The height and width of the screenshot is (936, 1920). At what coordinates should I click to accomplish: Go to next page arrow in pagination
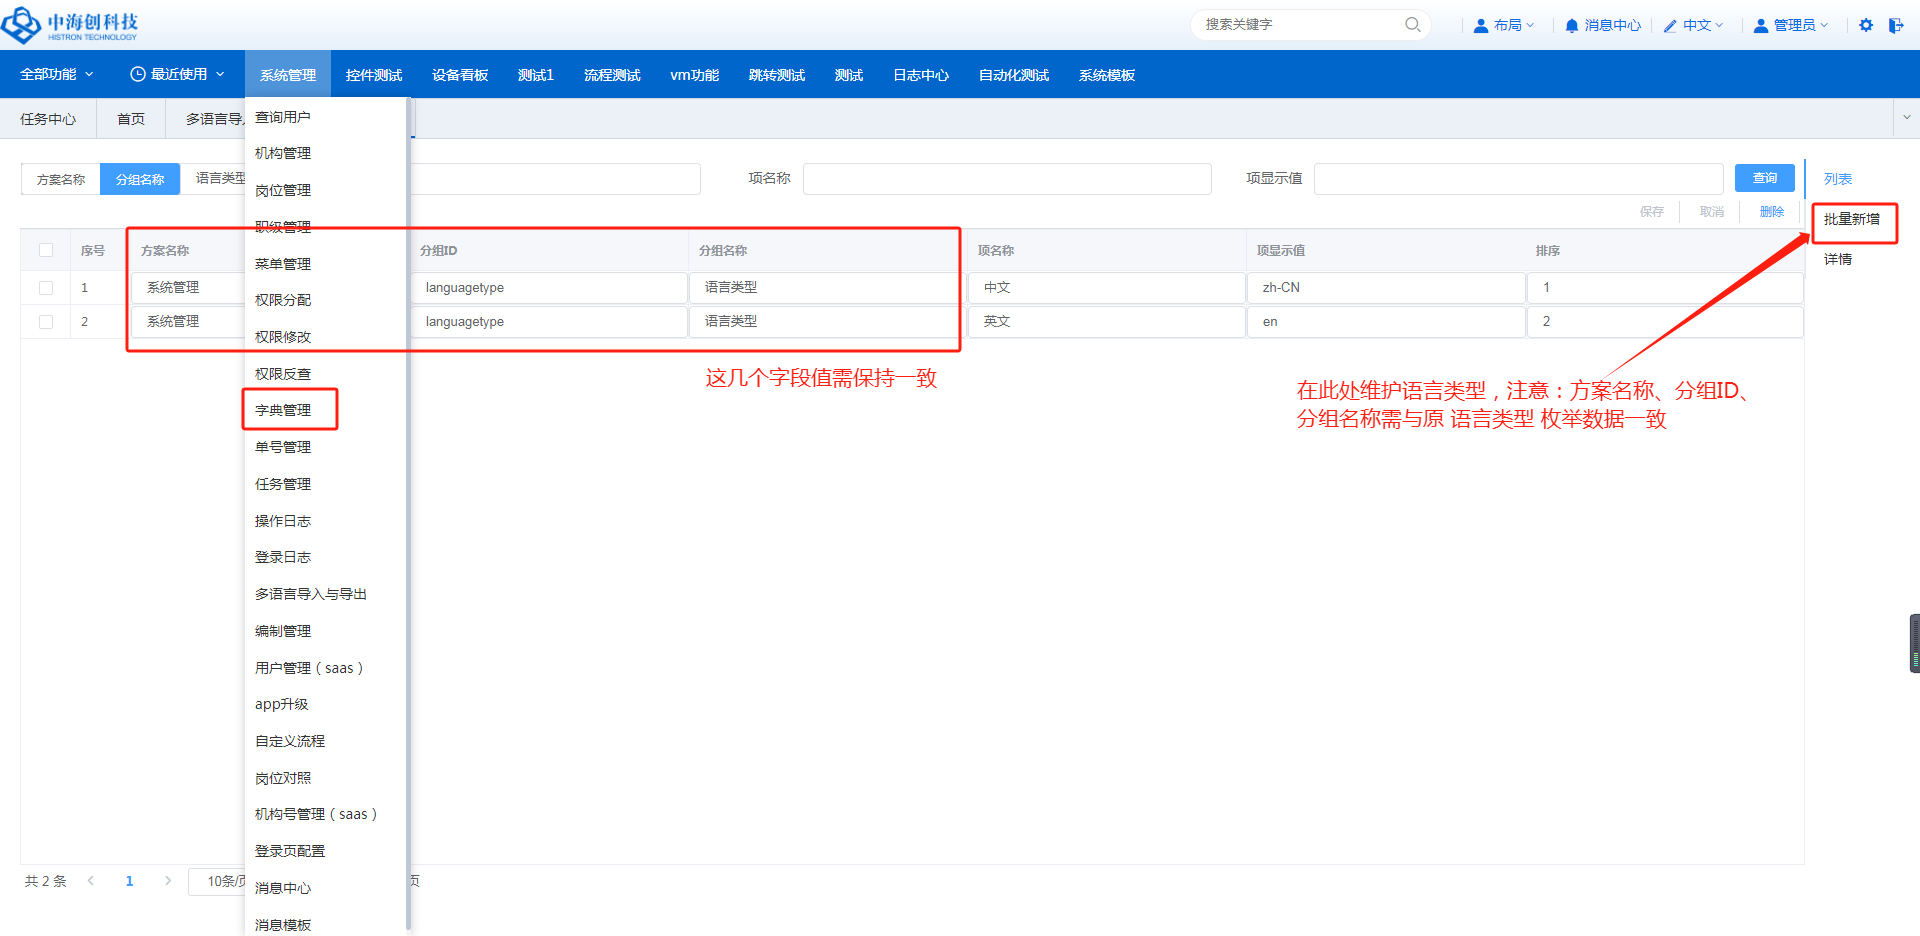pos(168,881)
